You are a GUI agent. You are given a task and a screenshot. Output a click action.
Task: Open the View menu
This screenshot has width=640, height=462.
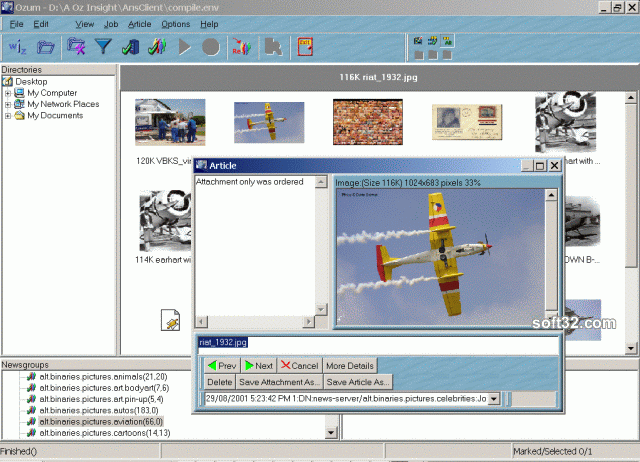coord(84,24)
